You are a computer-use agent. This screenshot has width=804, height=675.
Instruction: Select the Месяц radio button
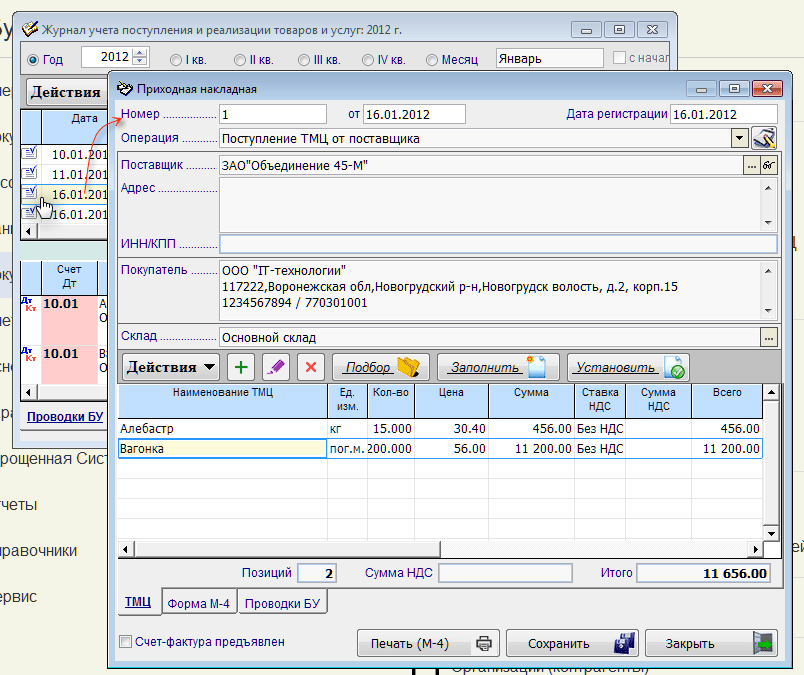(432, 60)
